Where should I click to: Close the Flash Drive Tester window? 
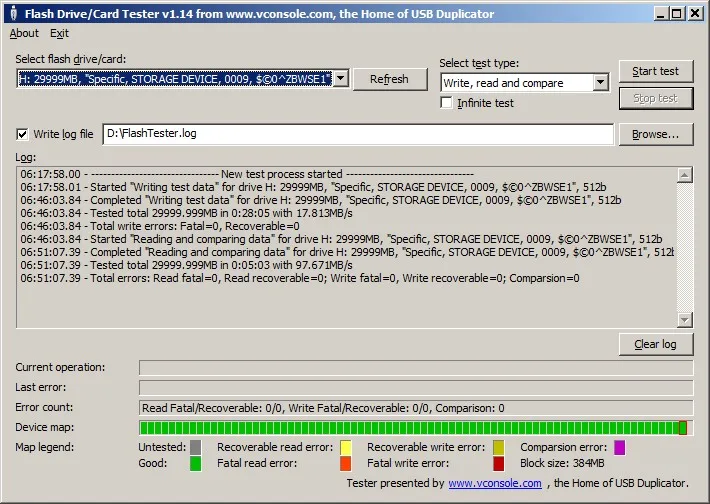point(695,14)
